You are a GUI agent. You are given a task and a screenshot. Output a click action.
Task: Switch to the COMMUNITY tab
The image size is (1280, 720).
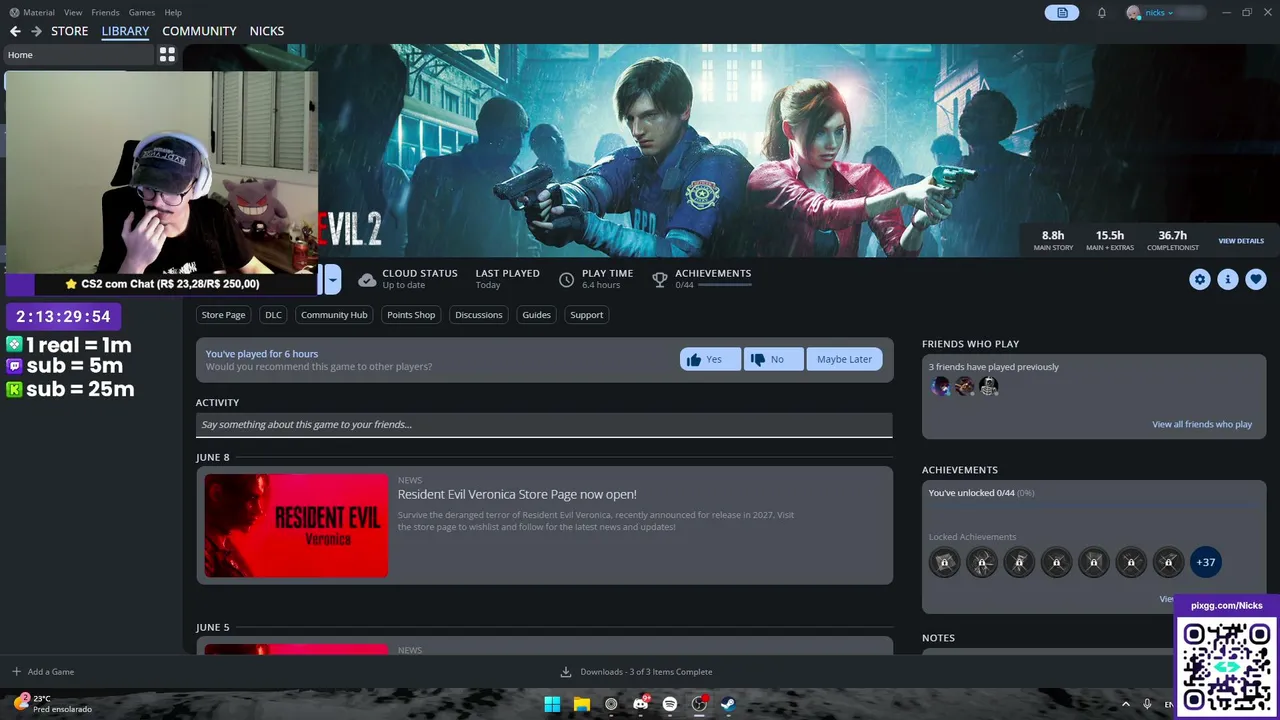[199, 31]
